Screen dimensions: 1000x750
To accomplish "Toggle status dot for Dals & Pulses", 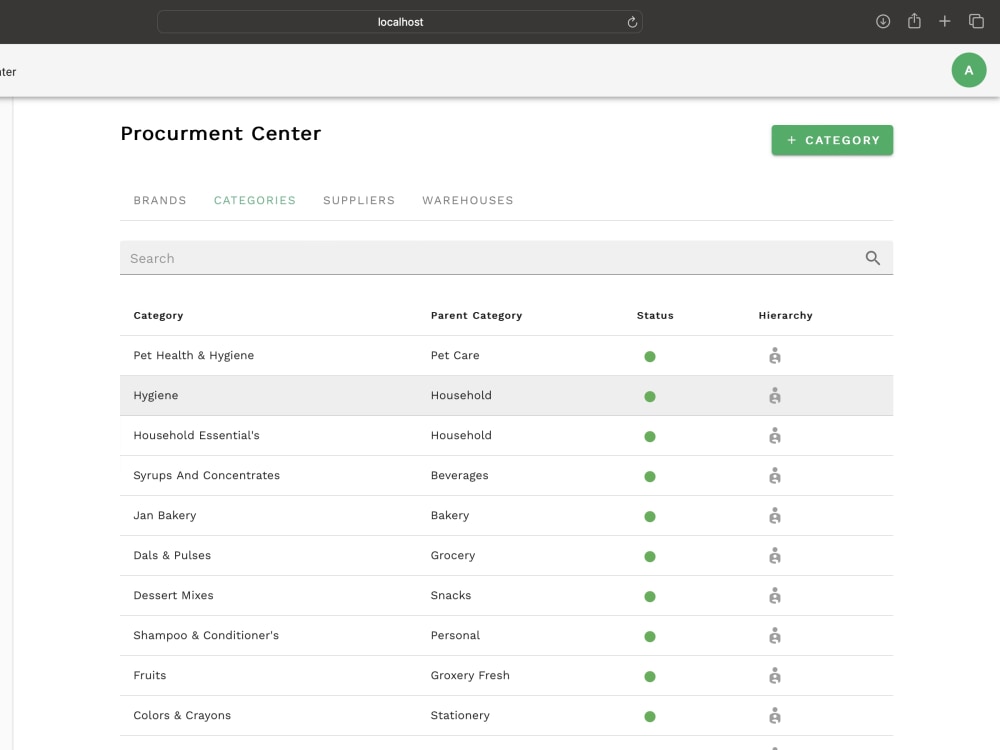I will pyautogui.click(x=650, y=557).
